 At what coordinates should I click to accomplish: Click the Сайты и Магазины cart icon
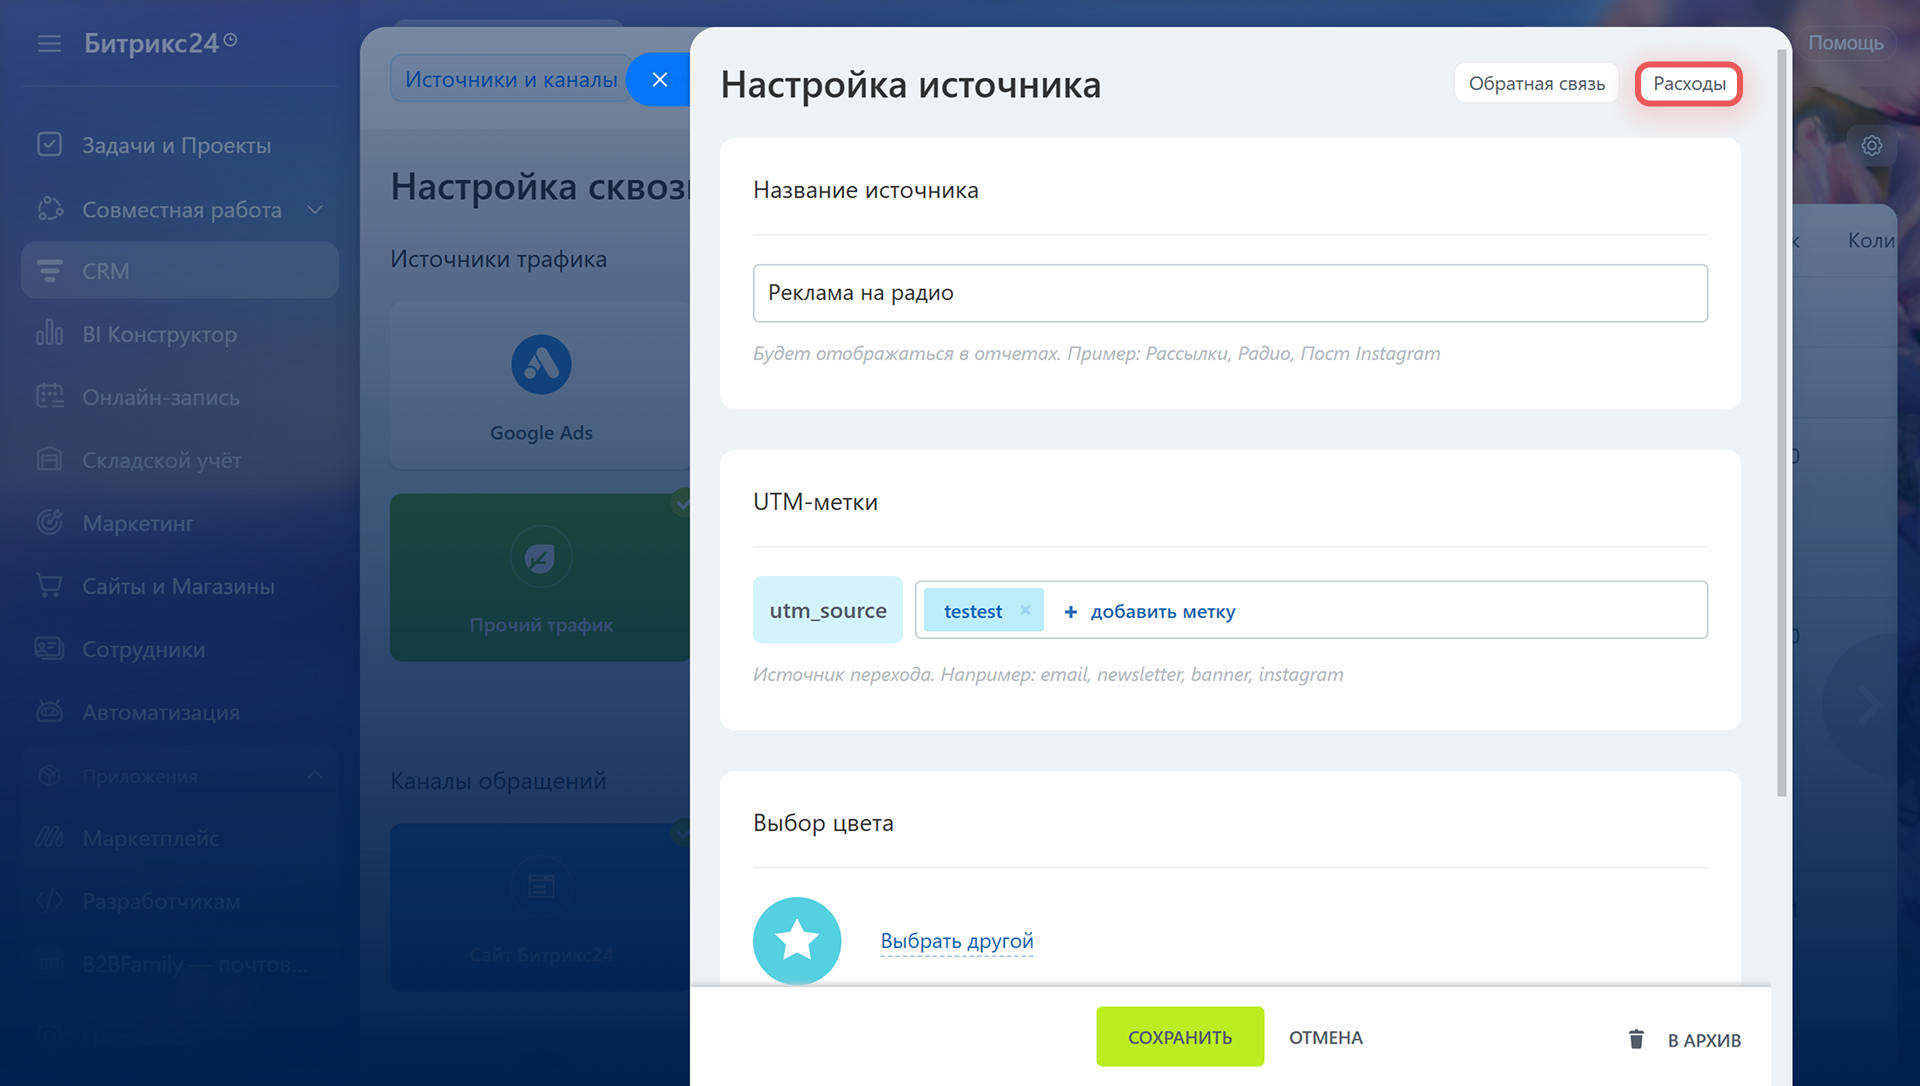pyautogui.click(x=49, y=586)
